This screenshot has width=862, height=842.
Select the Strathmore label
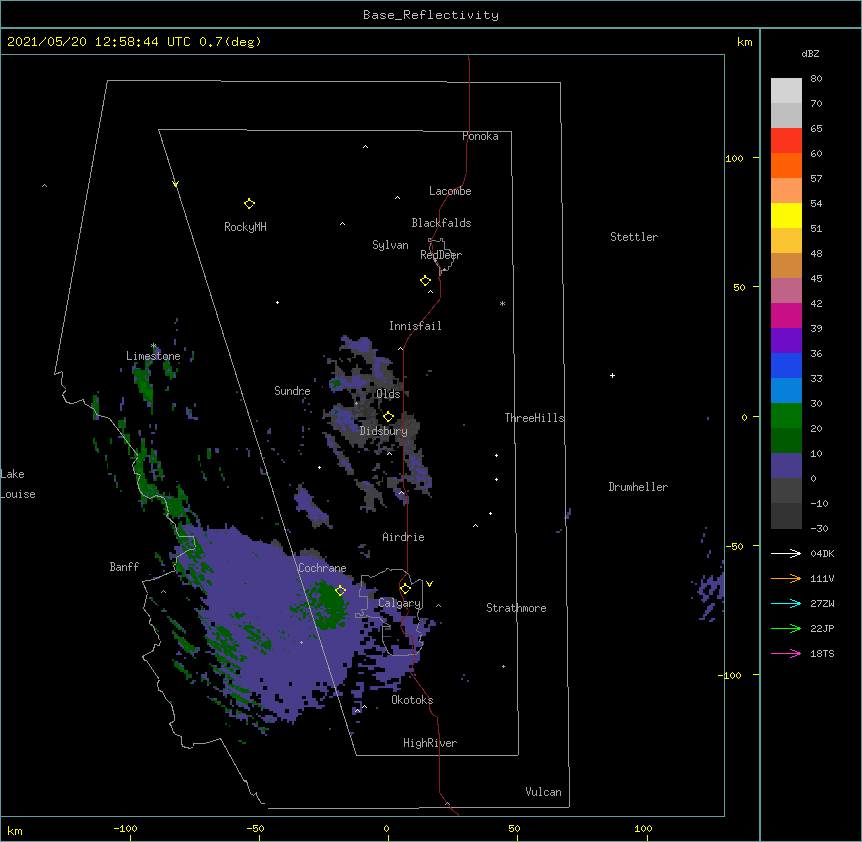516,608
